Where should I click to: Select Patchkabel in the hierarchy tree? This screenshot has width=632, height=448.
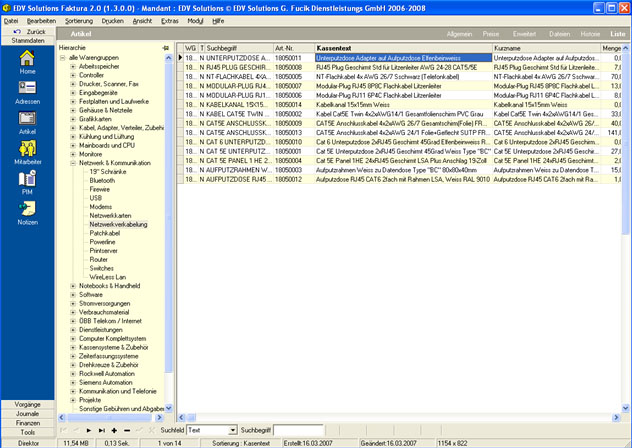105,233
